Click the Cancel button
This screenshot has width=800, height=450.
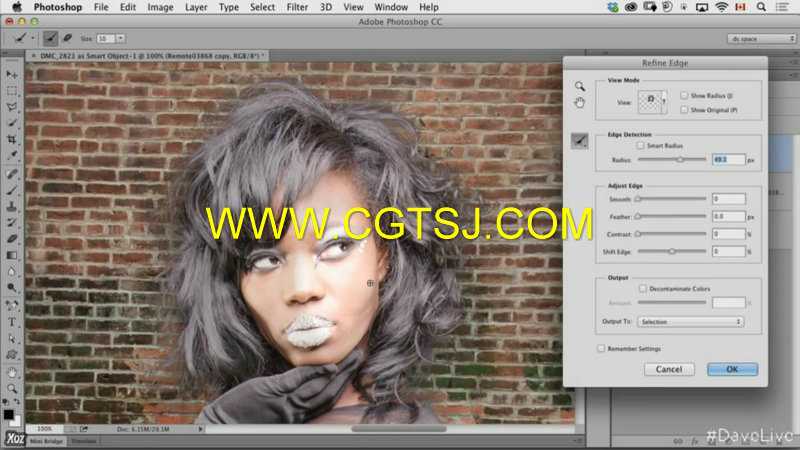669,369
